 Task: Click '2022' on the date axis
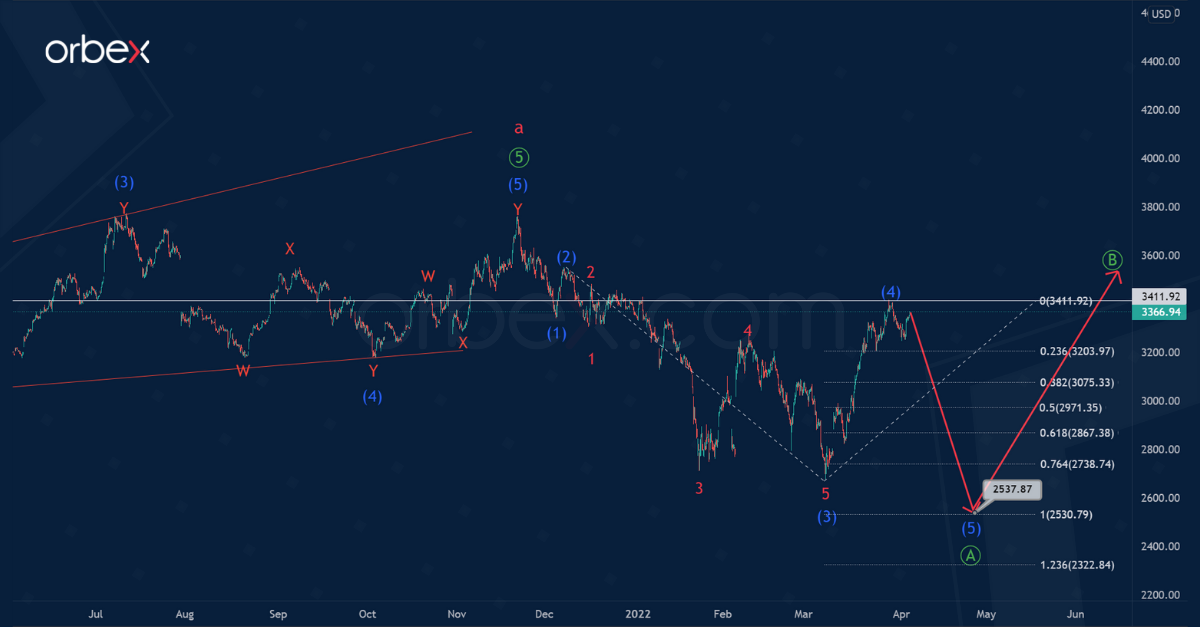coord(637,614)
